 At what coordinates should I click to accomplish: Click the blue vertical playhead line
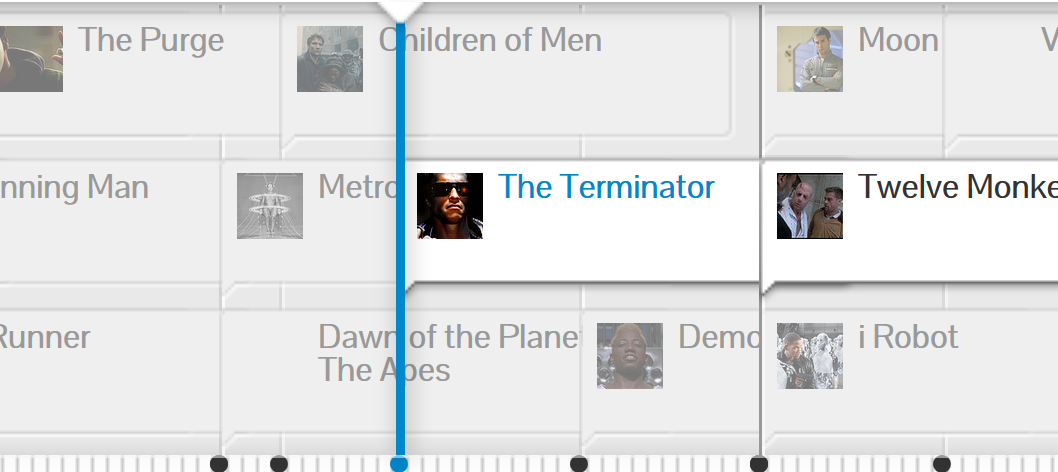click(x=400, y=300)
